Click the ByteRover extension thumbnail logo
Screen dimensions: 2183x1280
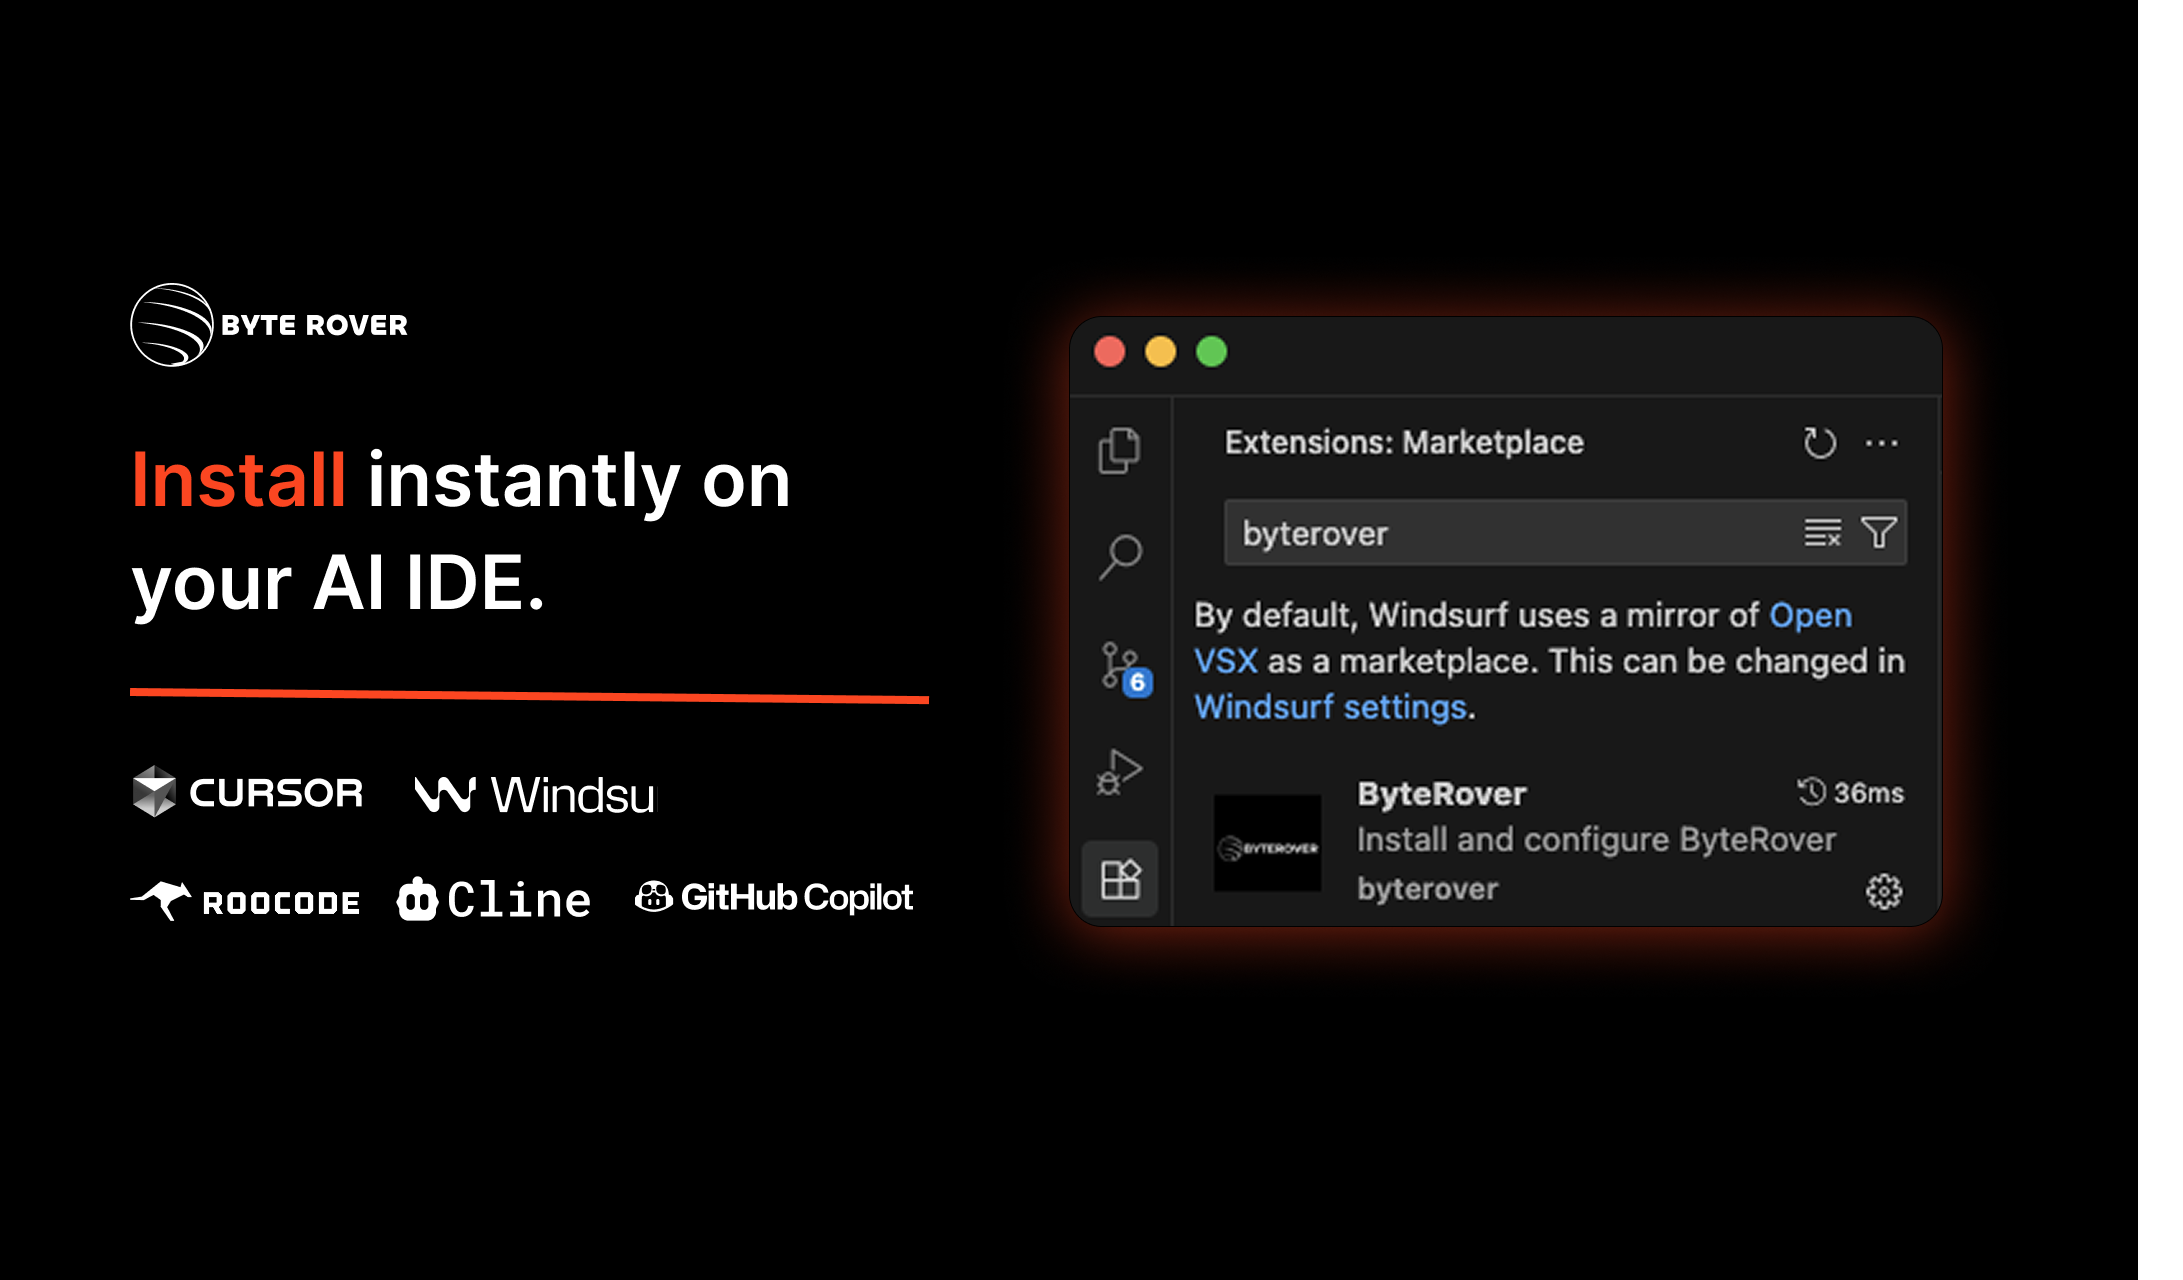point(1267,844)
